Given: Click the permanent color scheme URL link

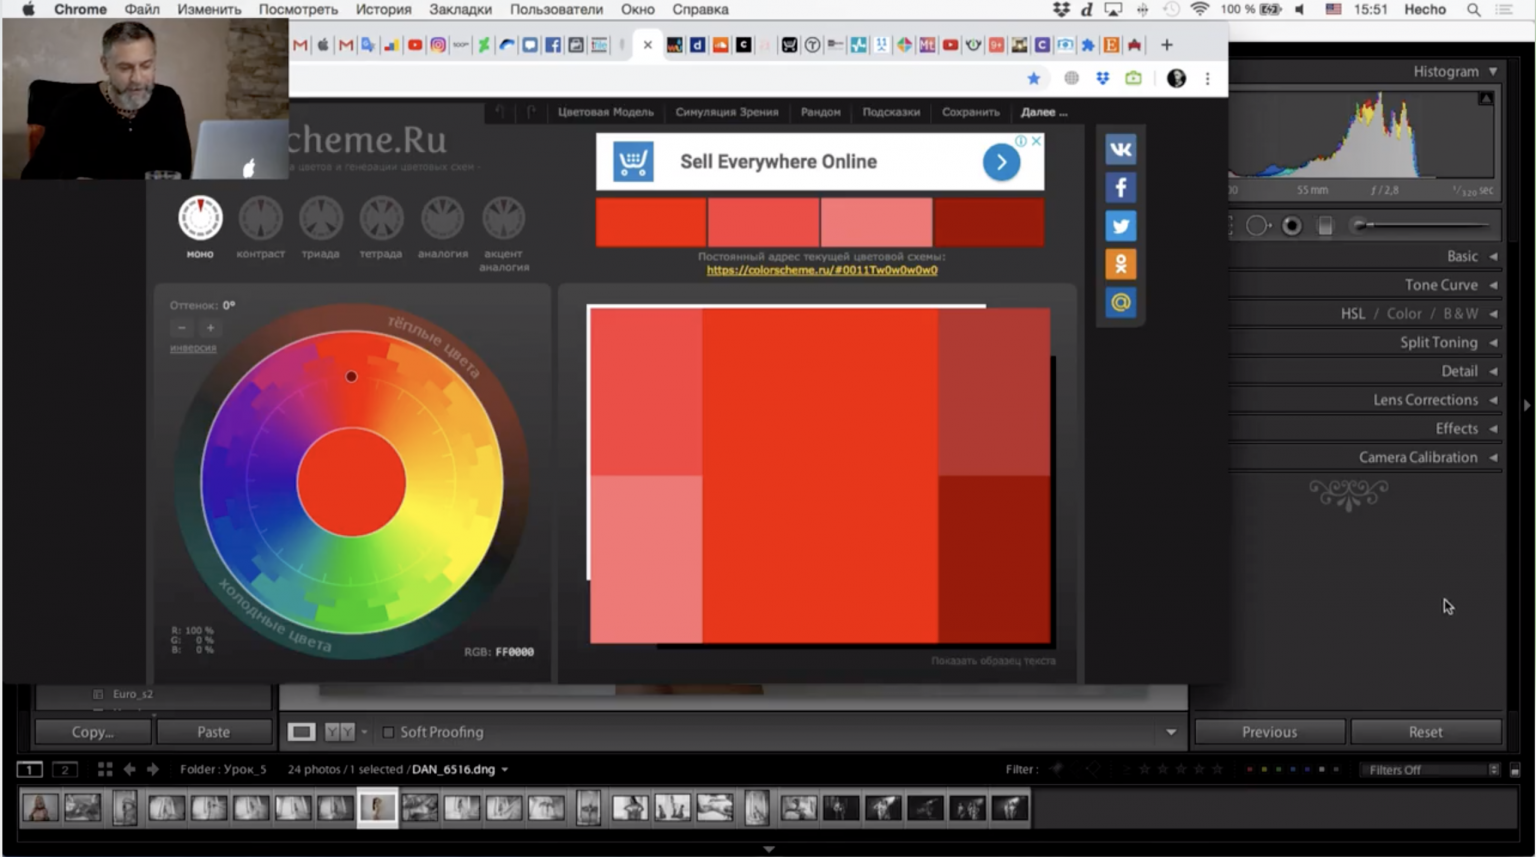Looking at the screenshot, I should pos(820,269).
